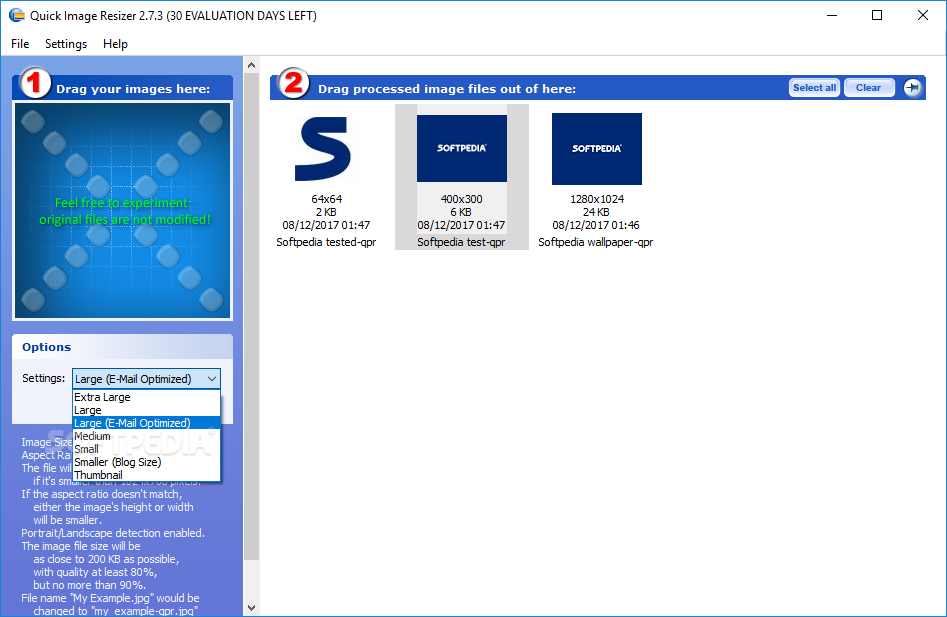The image size is (947, 617).
Task: Choose Extra Large from the settings list
Action: pyautogui.click(x=146, y=397)
